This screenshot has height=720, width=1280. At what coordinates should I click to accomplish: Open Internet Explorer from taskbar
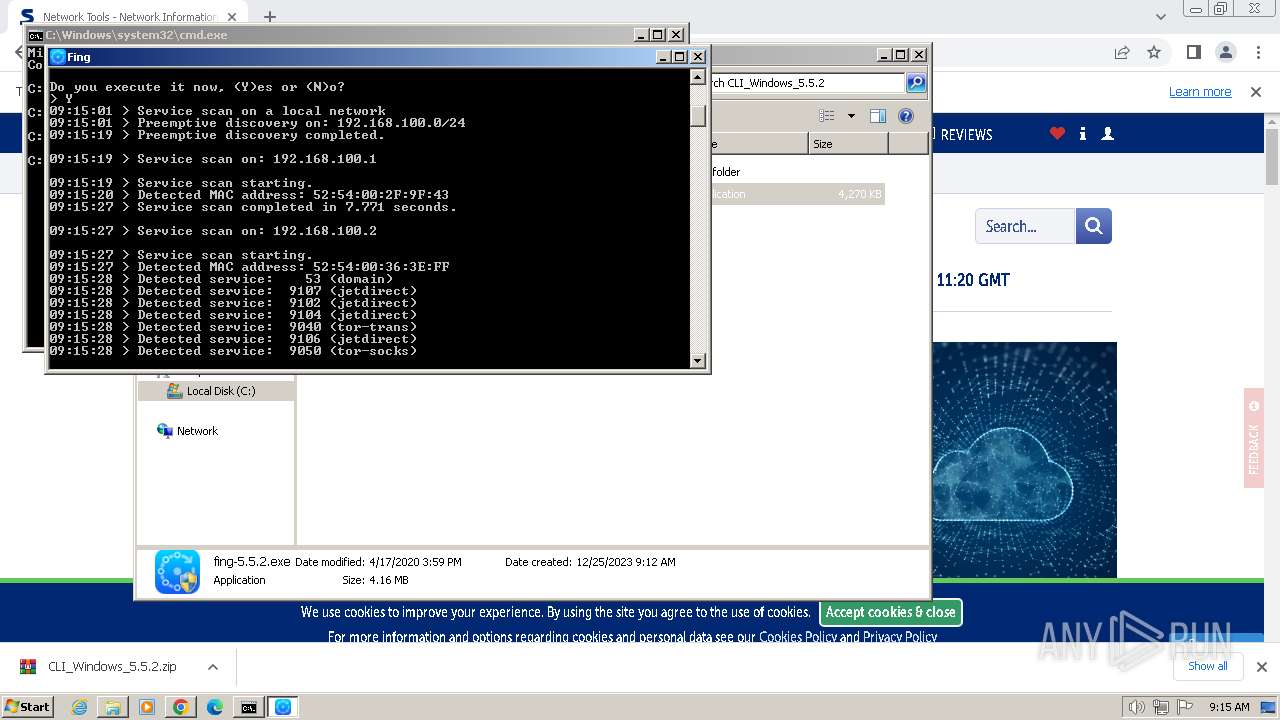coord(80,707)
